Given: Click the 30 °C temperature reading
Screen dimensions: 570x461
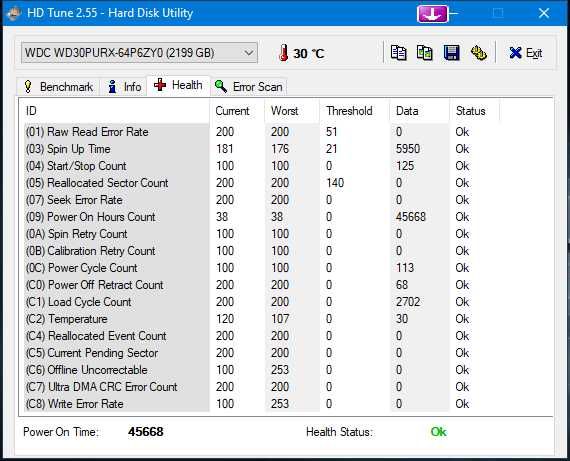Looking at the screenshot, I should point(309,53).
